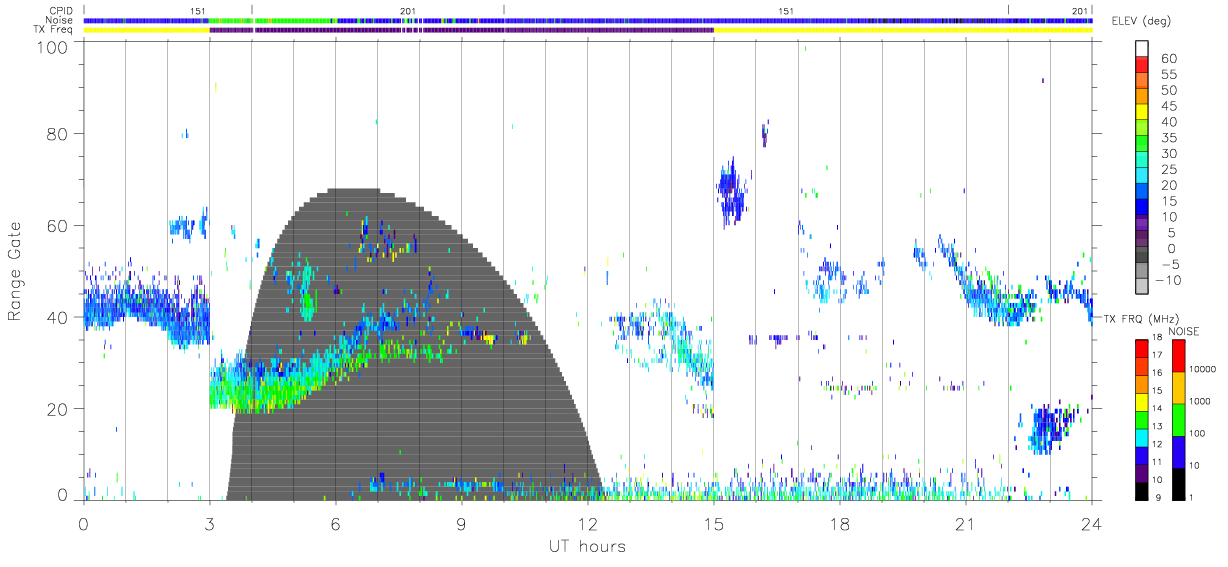The width and height of the screenshot is (1228, 567).
Task: Click NOISE legend value 100
Action: 1198,434
